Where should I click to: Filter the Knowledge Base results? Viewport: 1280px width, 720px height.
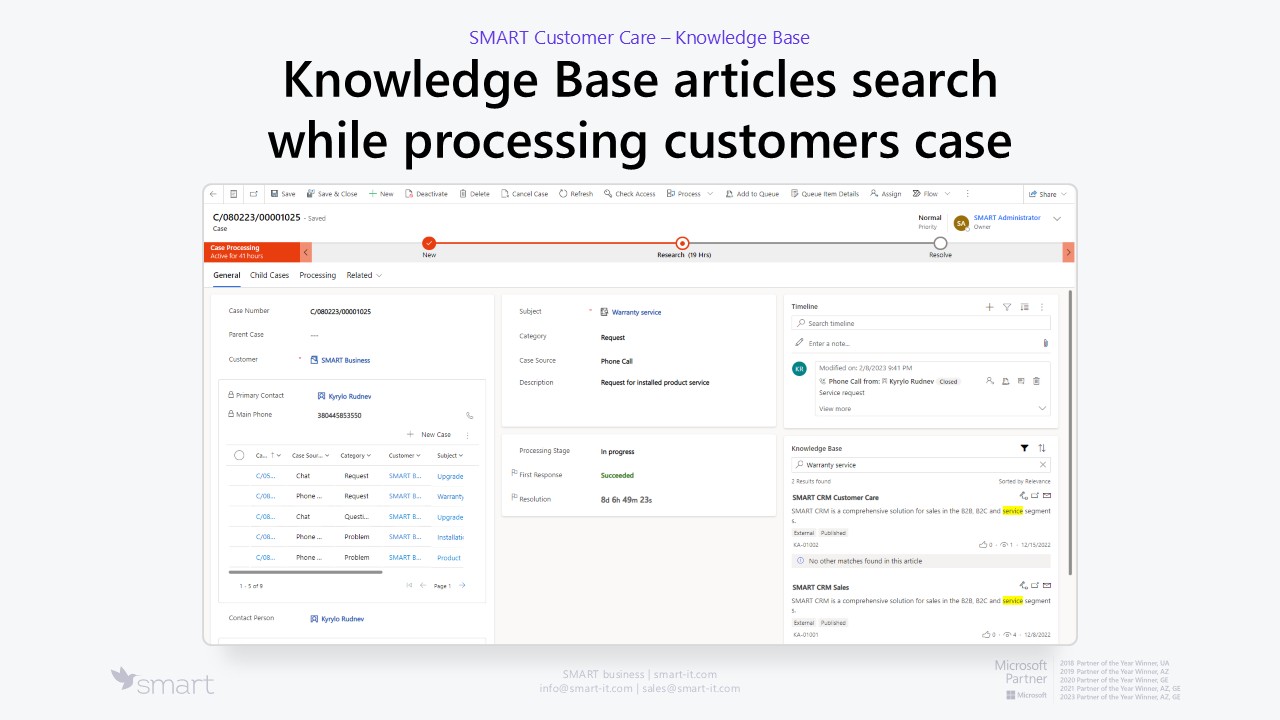[x=1024, y=449]
